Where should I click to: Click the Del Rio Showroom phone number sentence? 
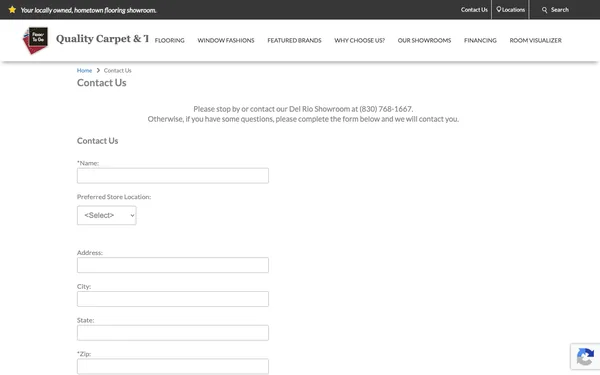coord(303,109)
